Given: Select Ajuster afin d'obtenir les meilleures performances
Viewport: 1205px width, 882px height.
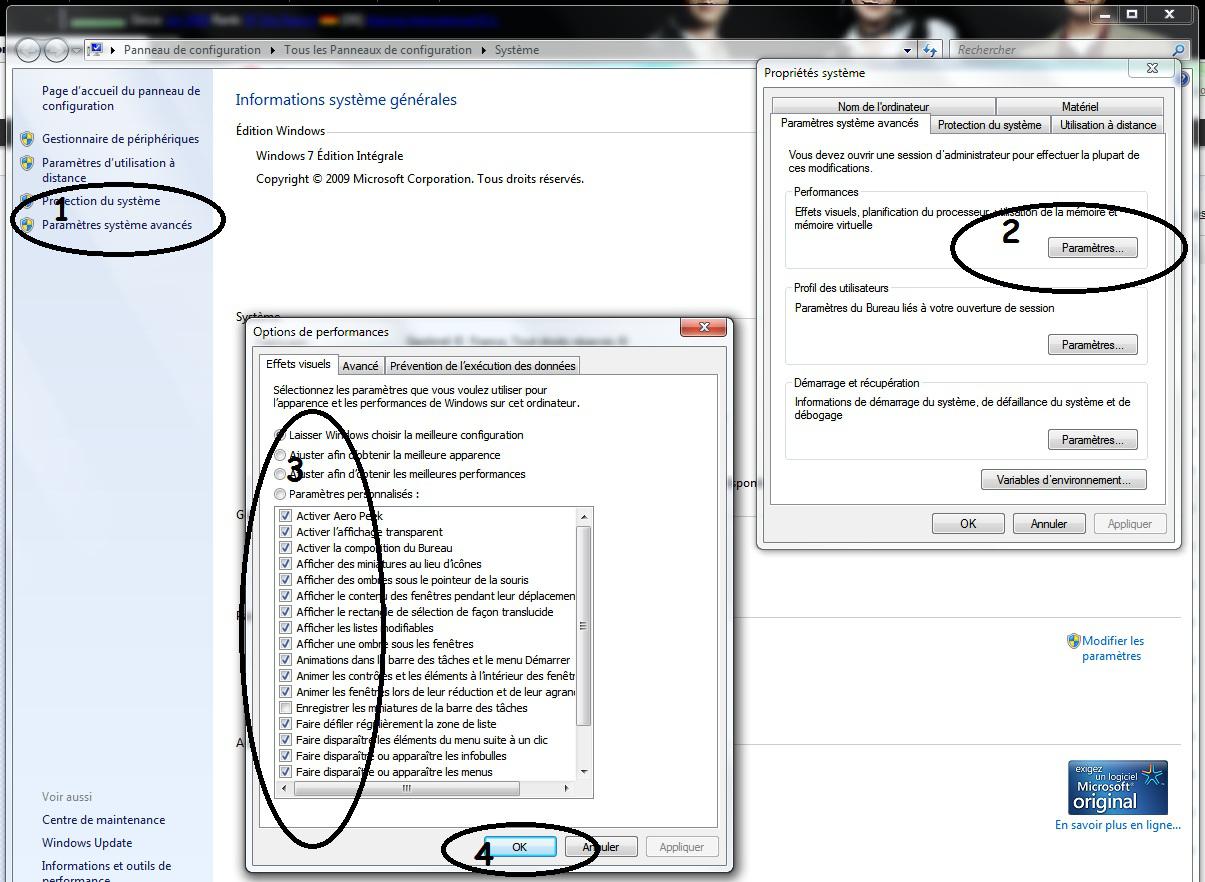Looking at the screenshot, I should point(280,474).
